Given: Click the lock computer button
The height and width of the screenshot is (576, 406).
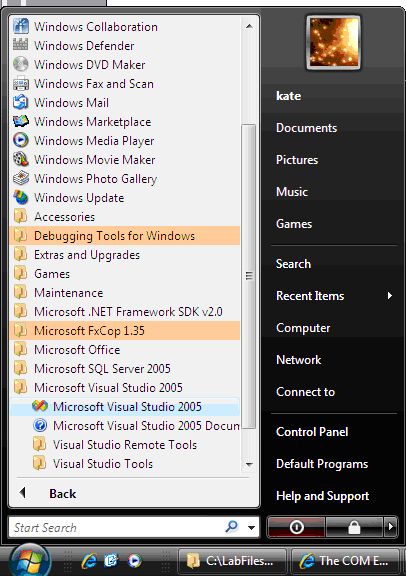Looking at the screenshot, I should tap(354, 527).
